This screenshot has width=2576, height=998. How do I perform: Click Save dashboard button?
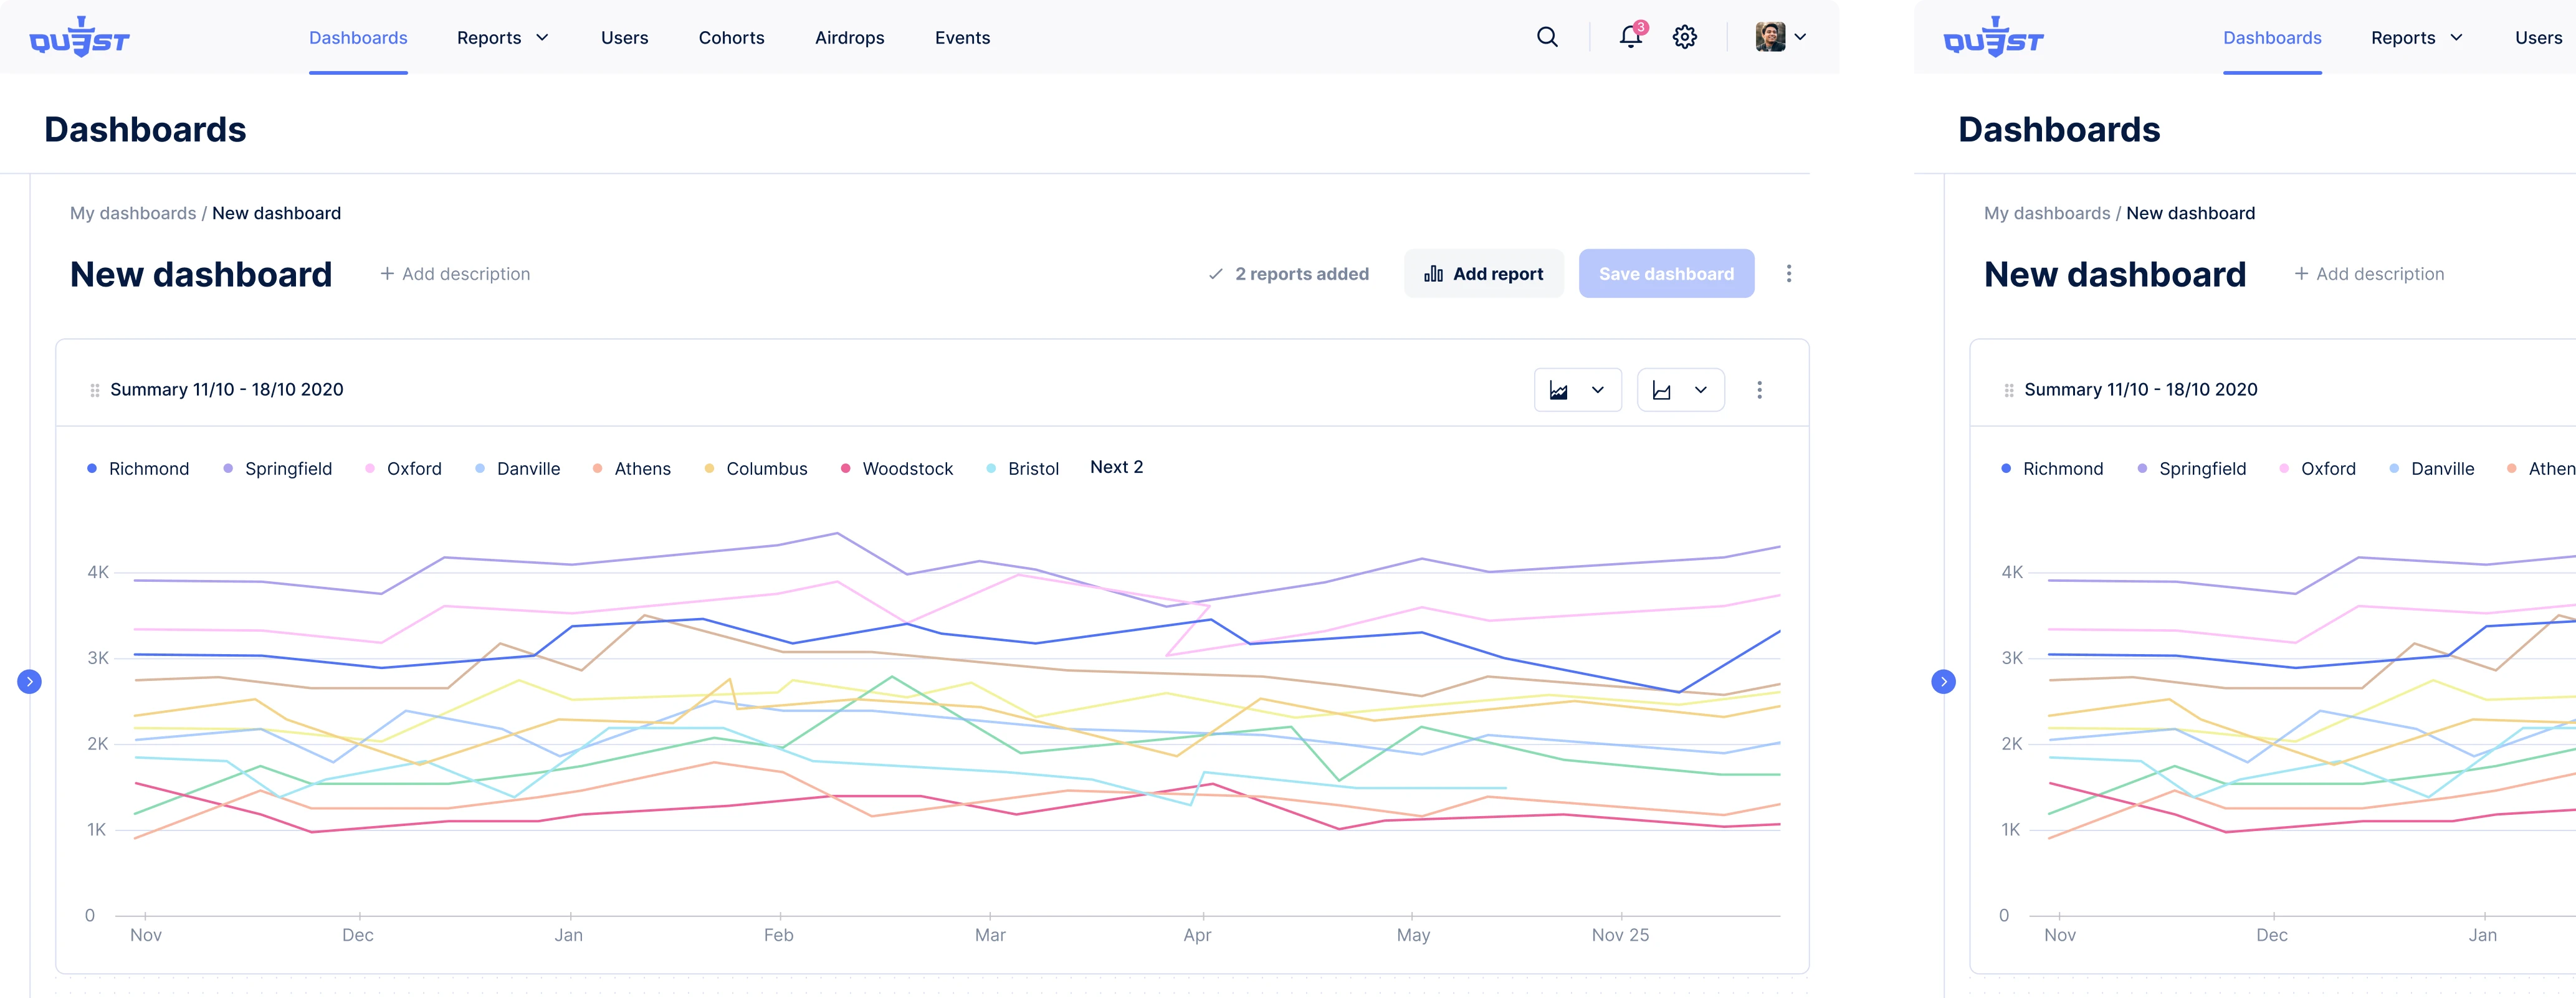point(1666,274)
